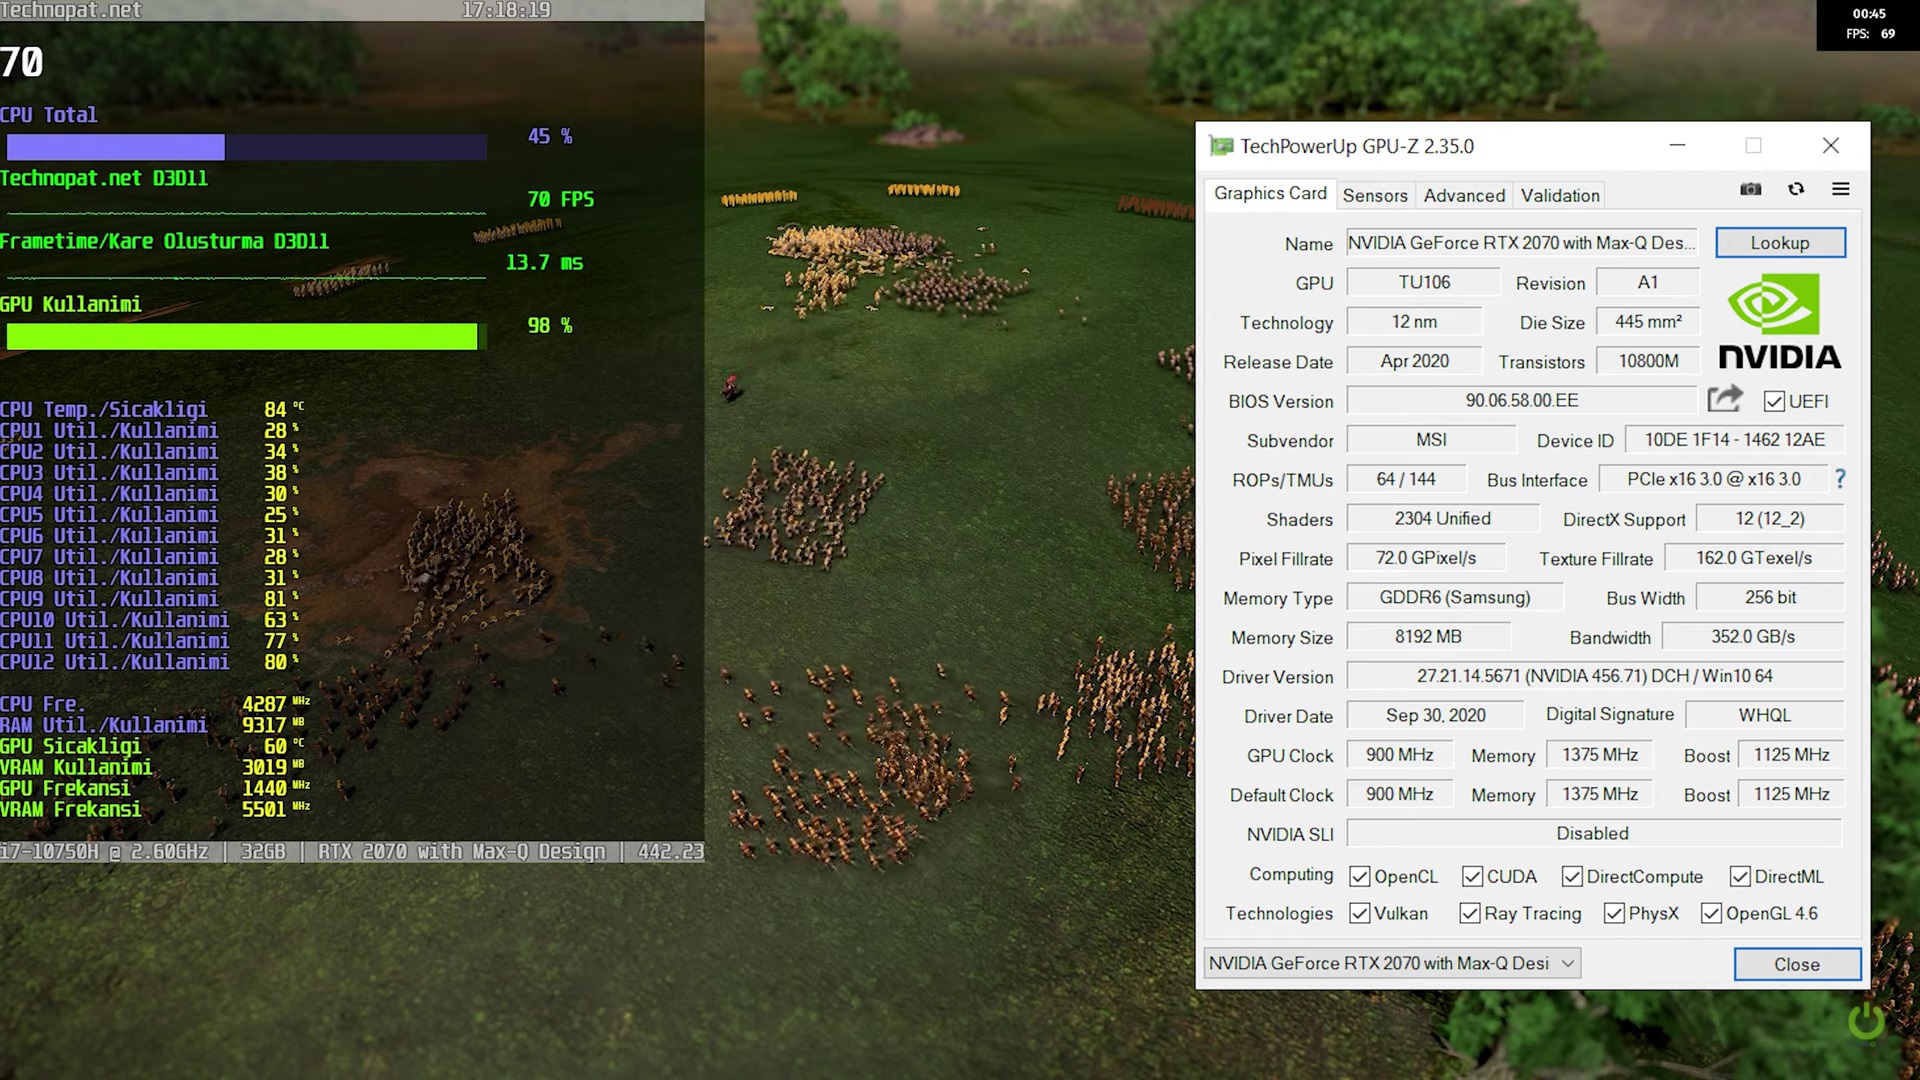Viewport: 1920px width, 1080px height.
Task: Click the BIOS export share arrow icon
Action: coord(1724,400)
